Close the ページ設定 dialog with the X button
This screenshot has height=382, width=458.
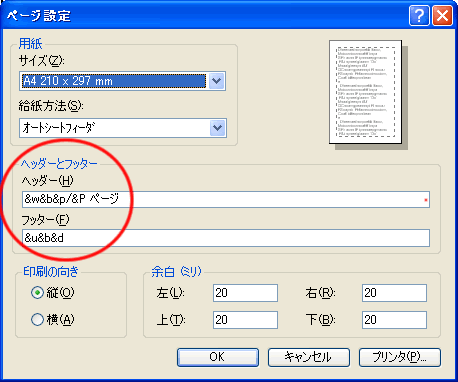coord(442,15)
